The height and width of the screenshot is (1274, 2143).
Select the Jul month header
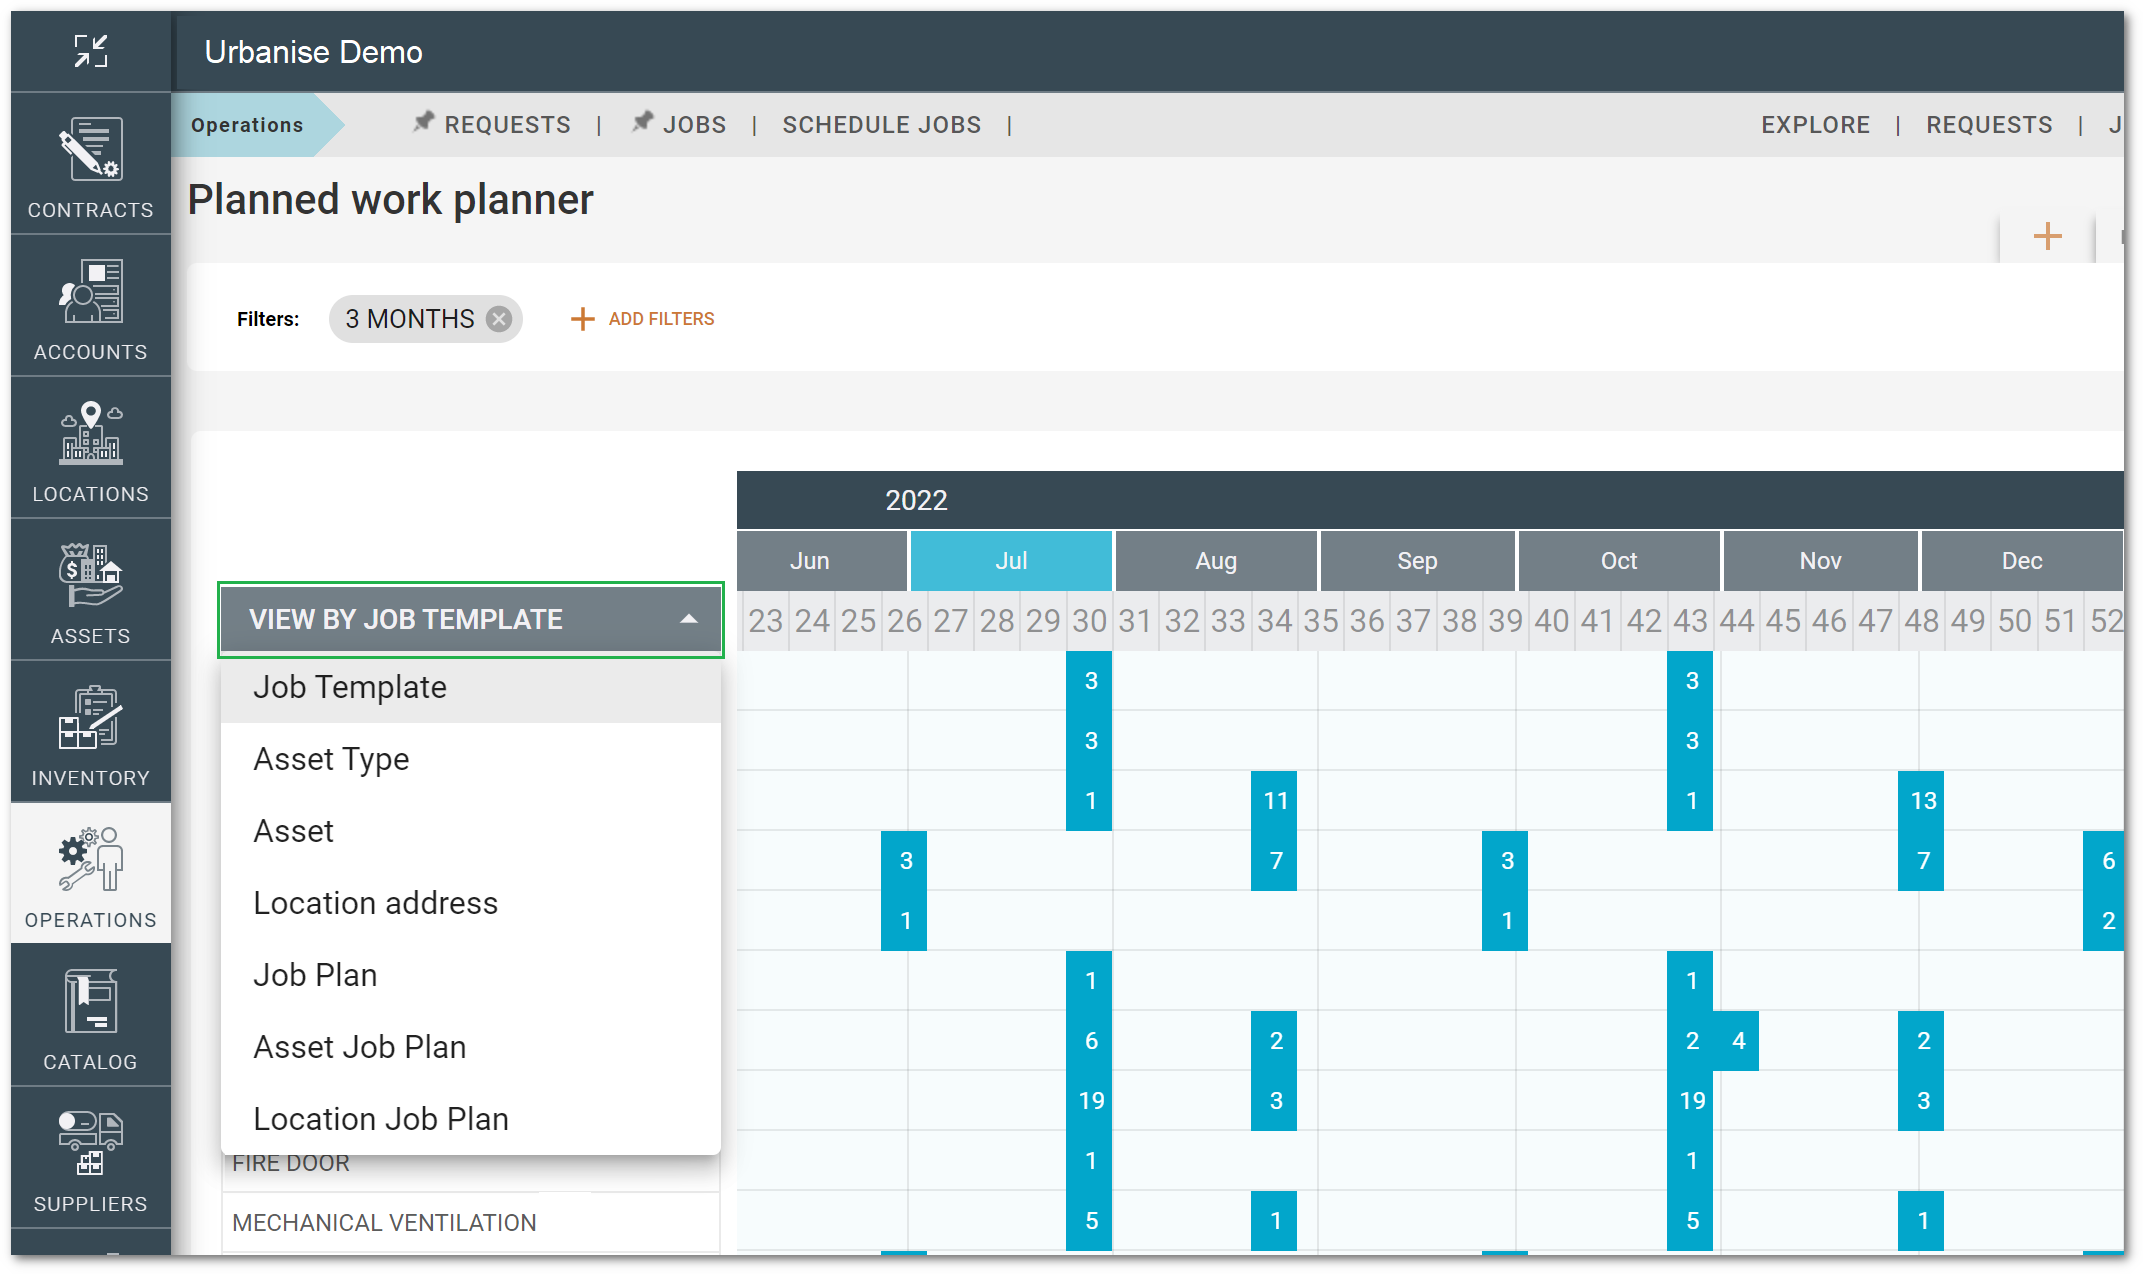(1011, 561)
